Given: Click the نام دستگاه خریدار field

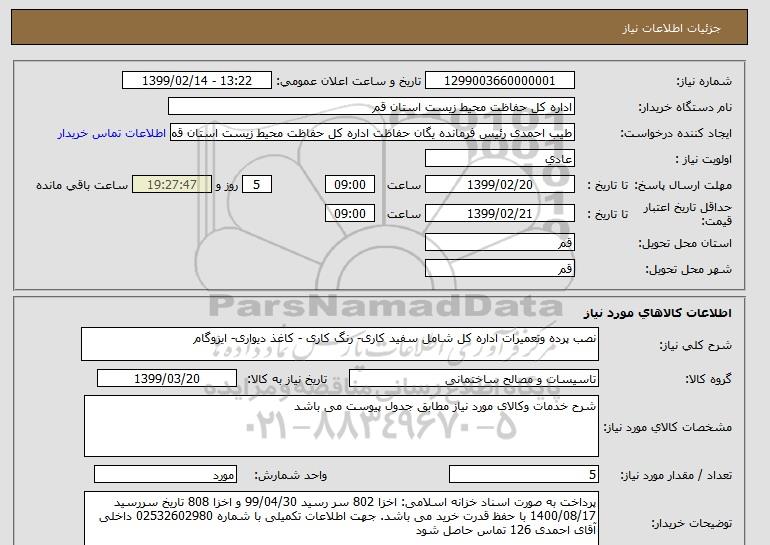Looking at the screenshot, I should pos(371,107).
